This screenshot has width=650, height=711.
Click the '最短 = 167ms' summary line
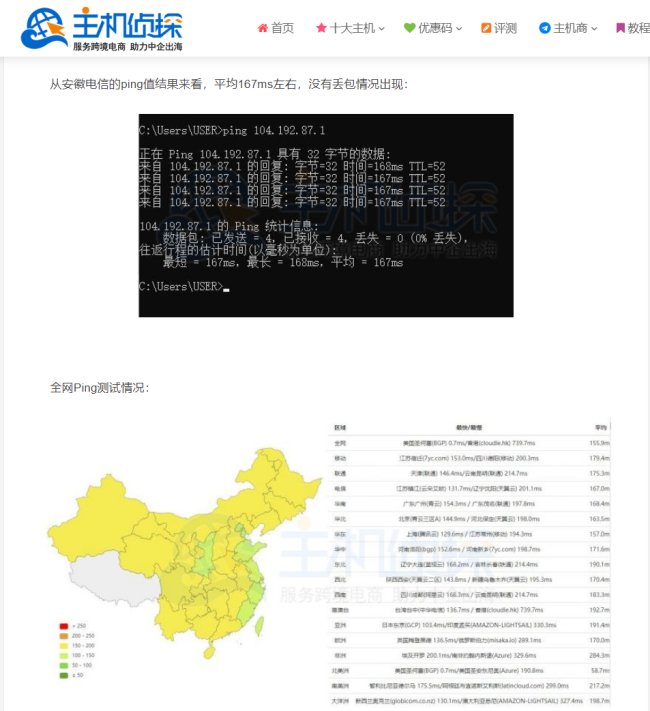coord(283,262)
